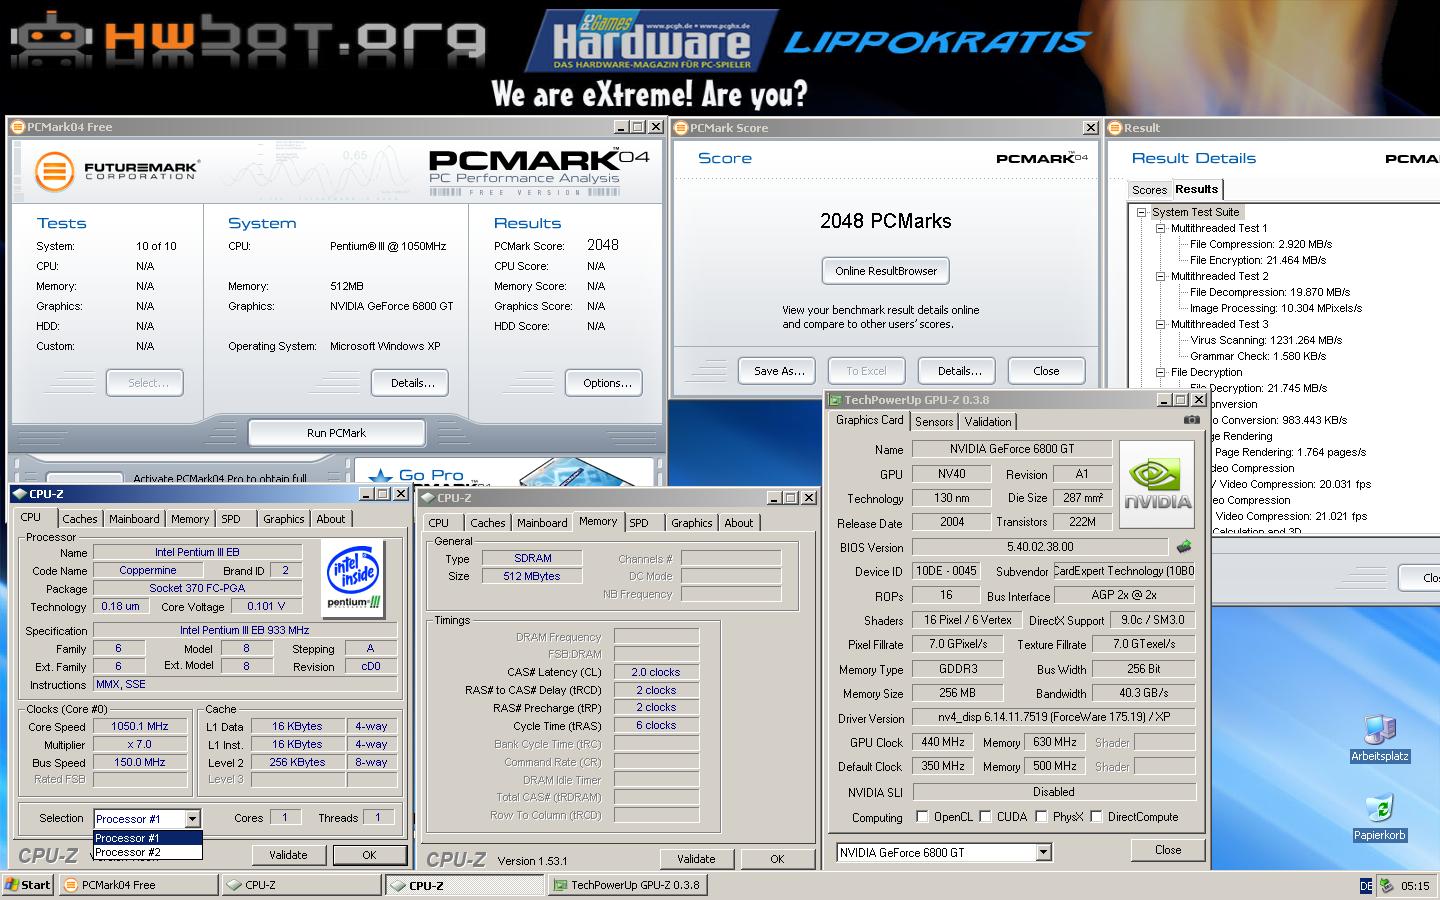Click the PCMark04 Free title bar icon
Viewport: 1440px width, 900px height.
18,127
